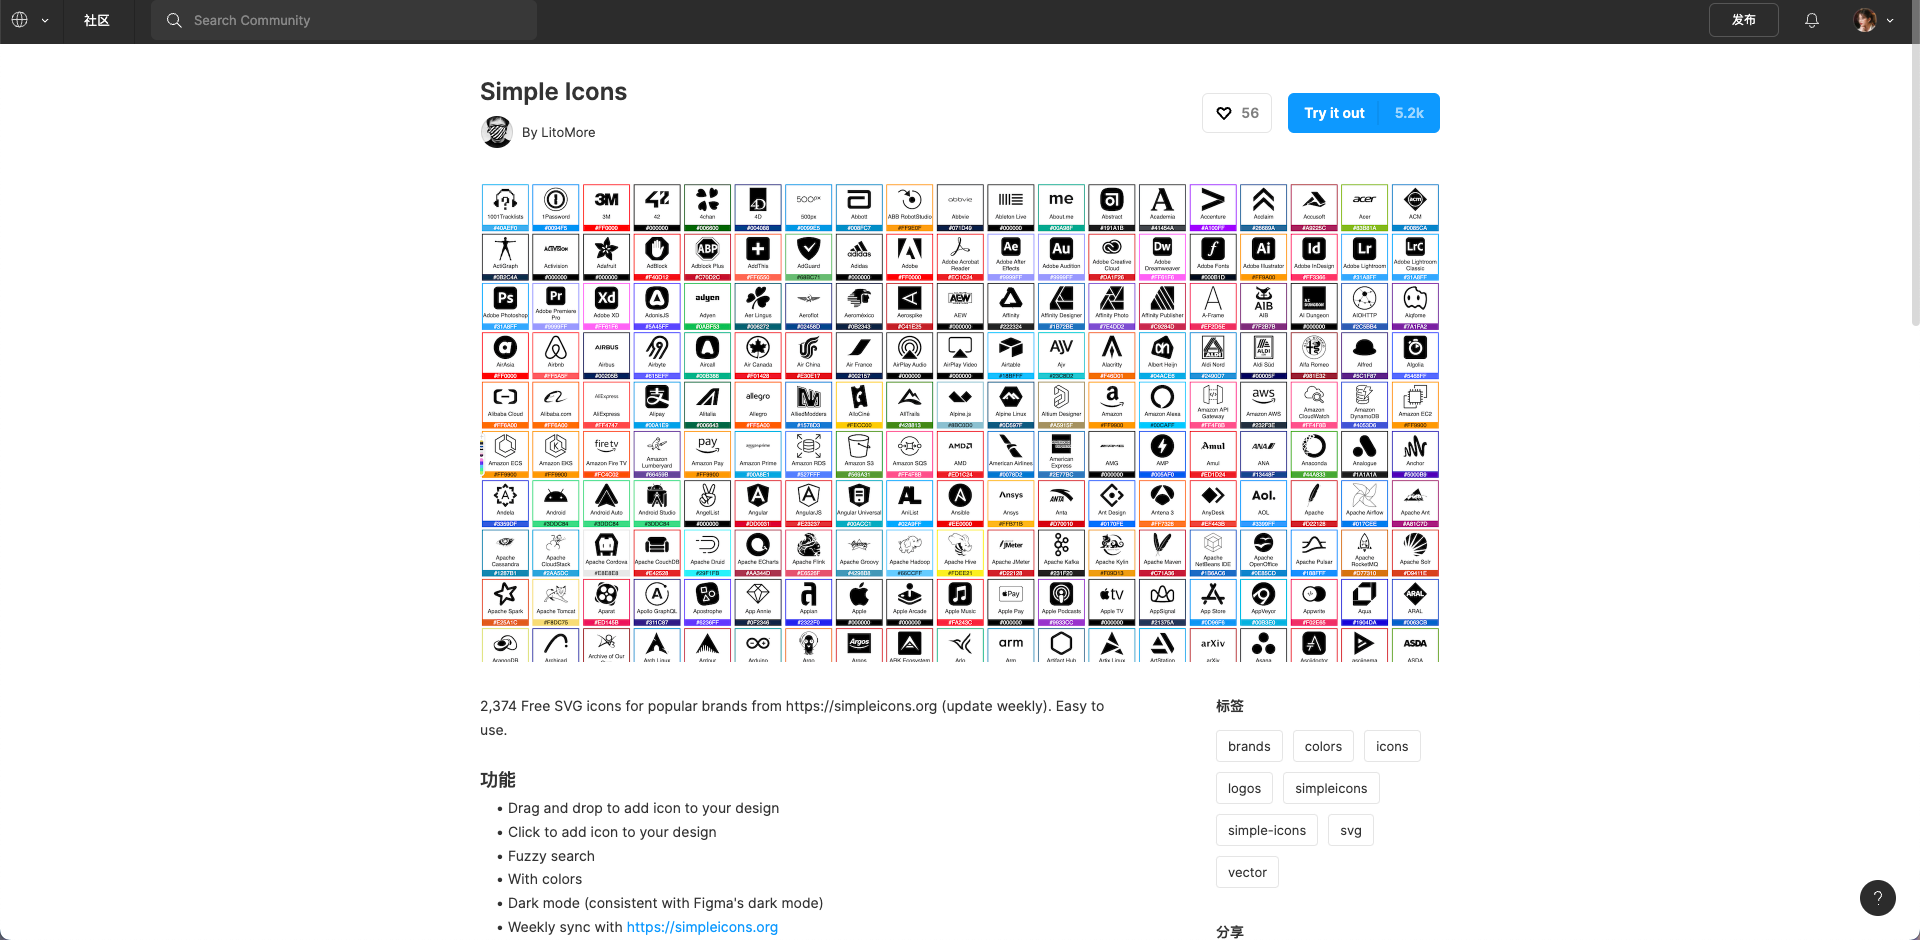Image resolution: width=1920 pixels, height=940 pixels.
Task: Click the Alfa Romeo icon tile
Action: pyautogui.click(x=1314, y=356)
